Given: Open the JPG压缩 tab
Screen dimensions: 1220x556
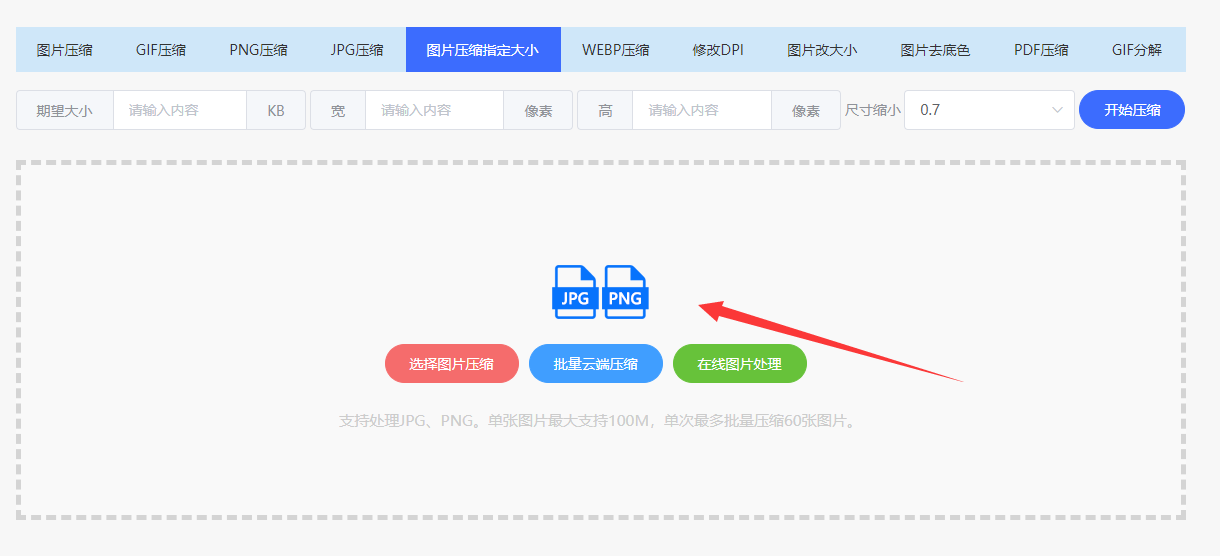Looking at the screenshot, I should [357, 50].
